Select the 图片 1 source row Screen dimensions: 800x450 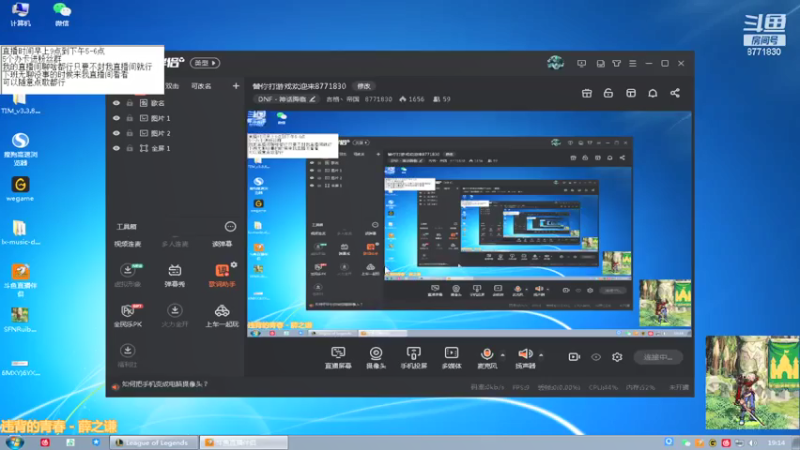[x=175, y=118]
